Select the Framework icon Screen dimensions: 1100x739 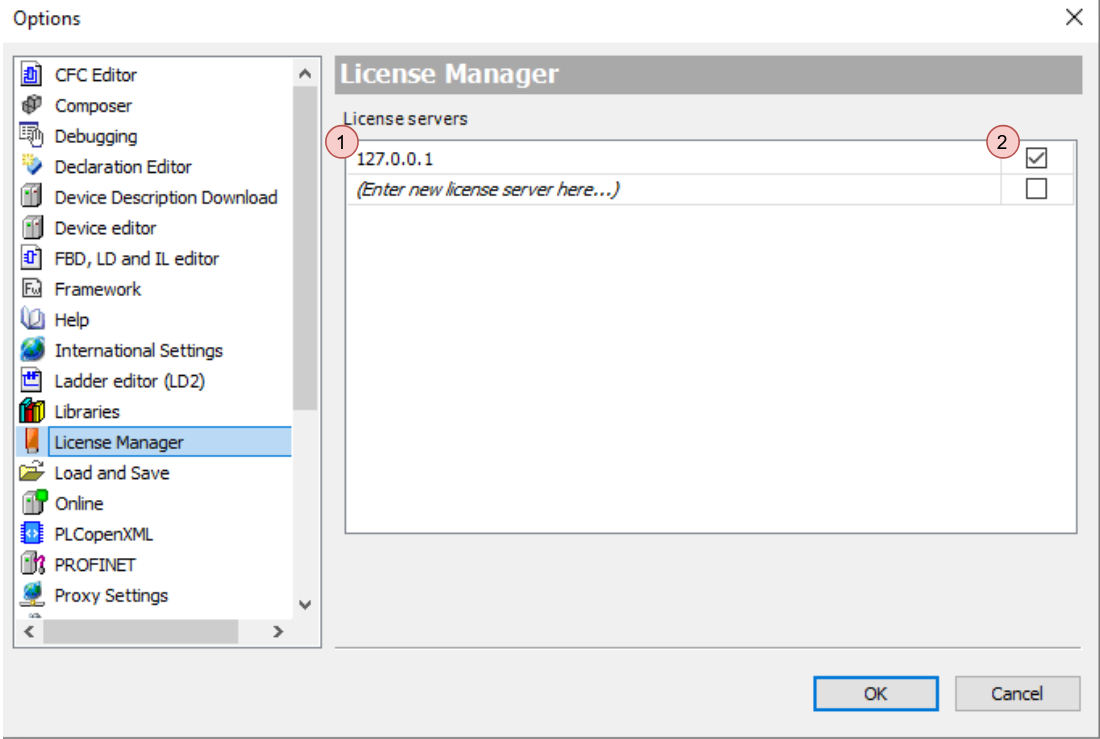coord(30,289)
